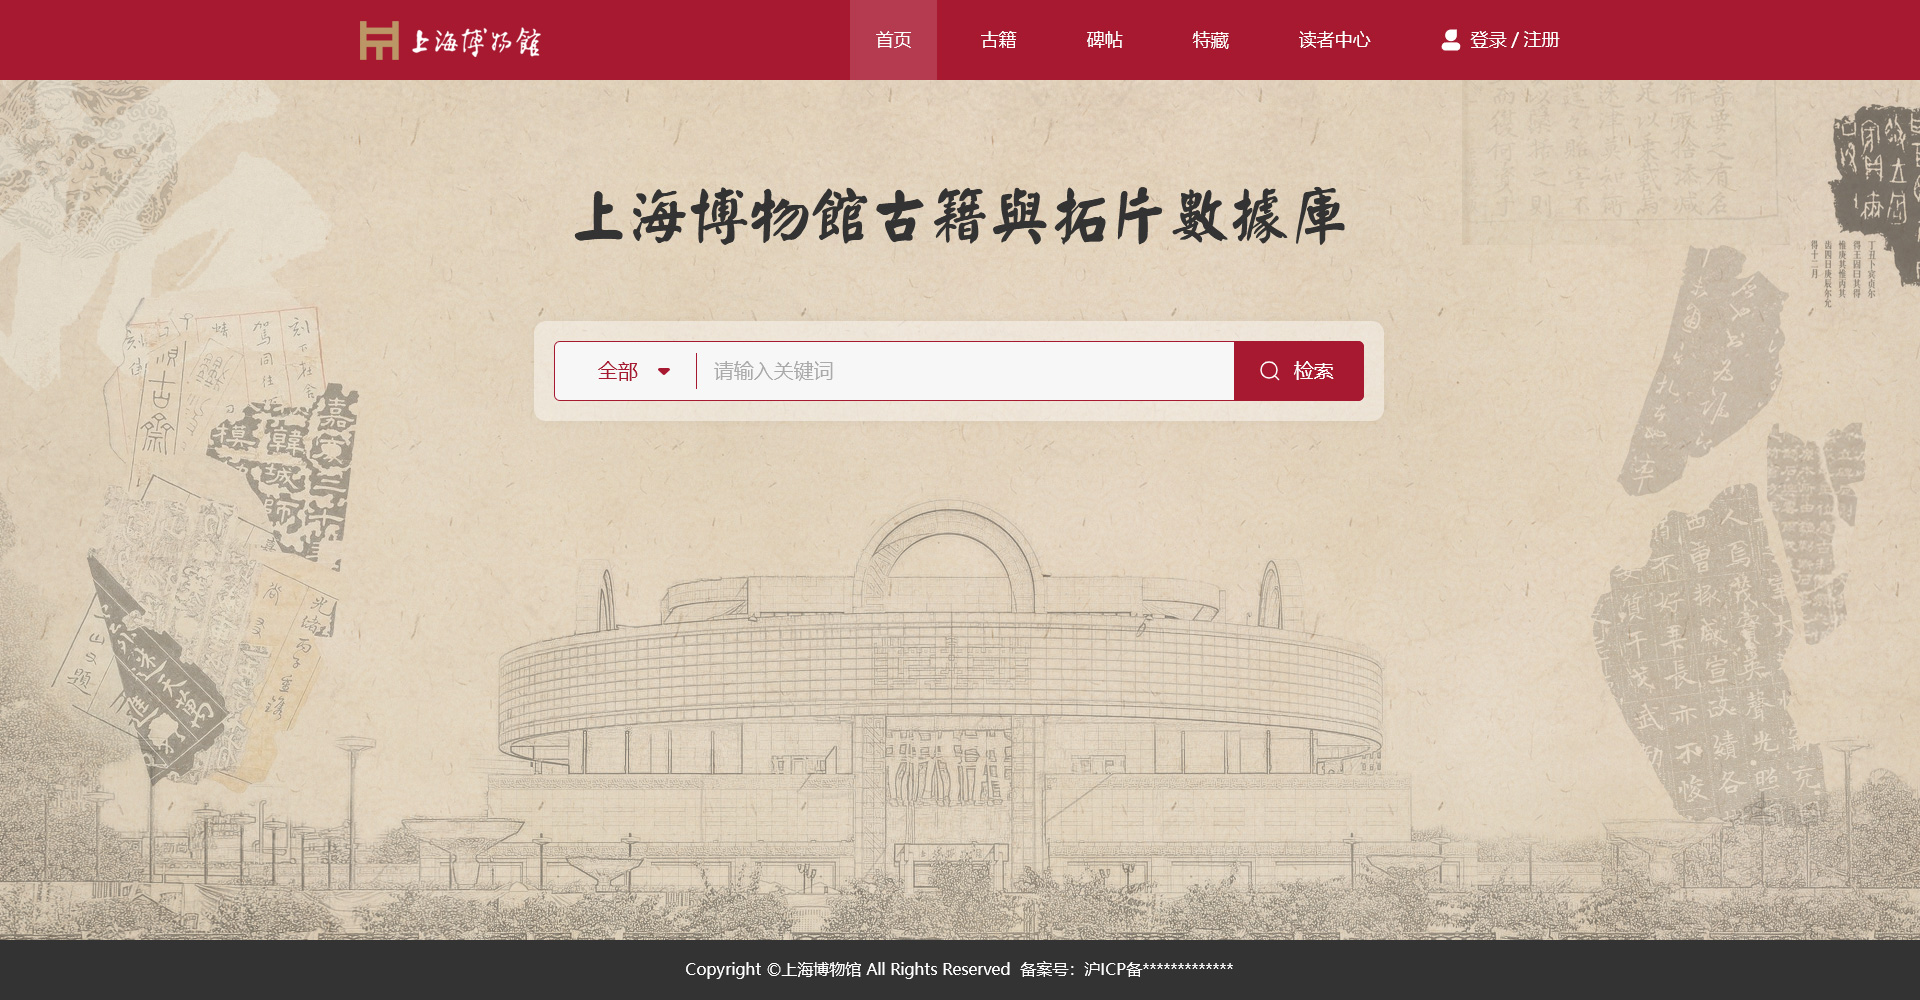Open 读者中心 in the navigation bar
Image resolution: width=1920 pixels, height=1000 pixels.
1334,40
